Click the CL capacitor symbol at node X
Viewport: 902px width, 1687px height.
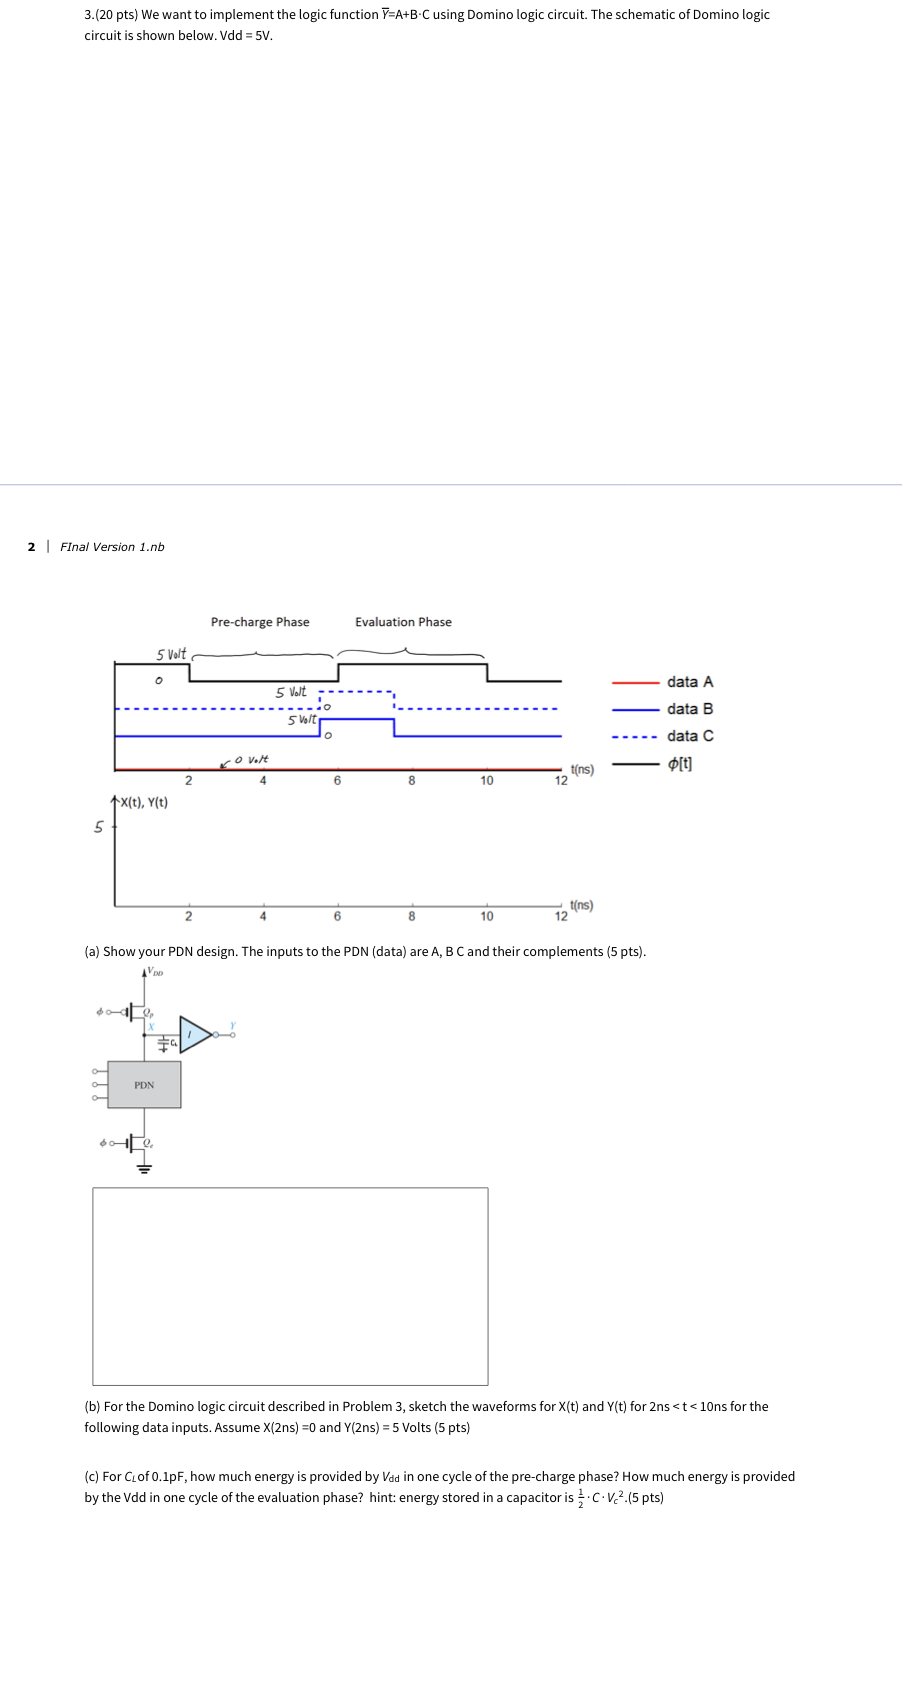point(164,1043)
